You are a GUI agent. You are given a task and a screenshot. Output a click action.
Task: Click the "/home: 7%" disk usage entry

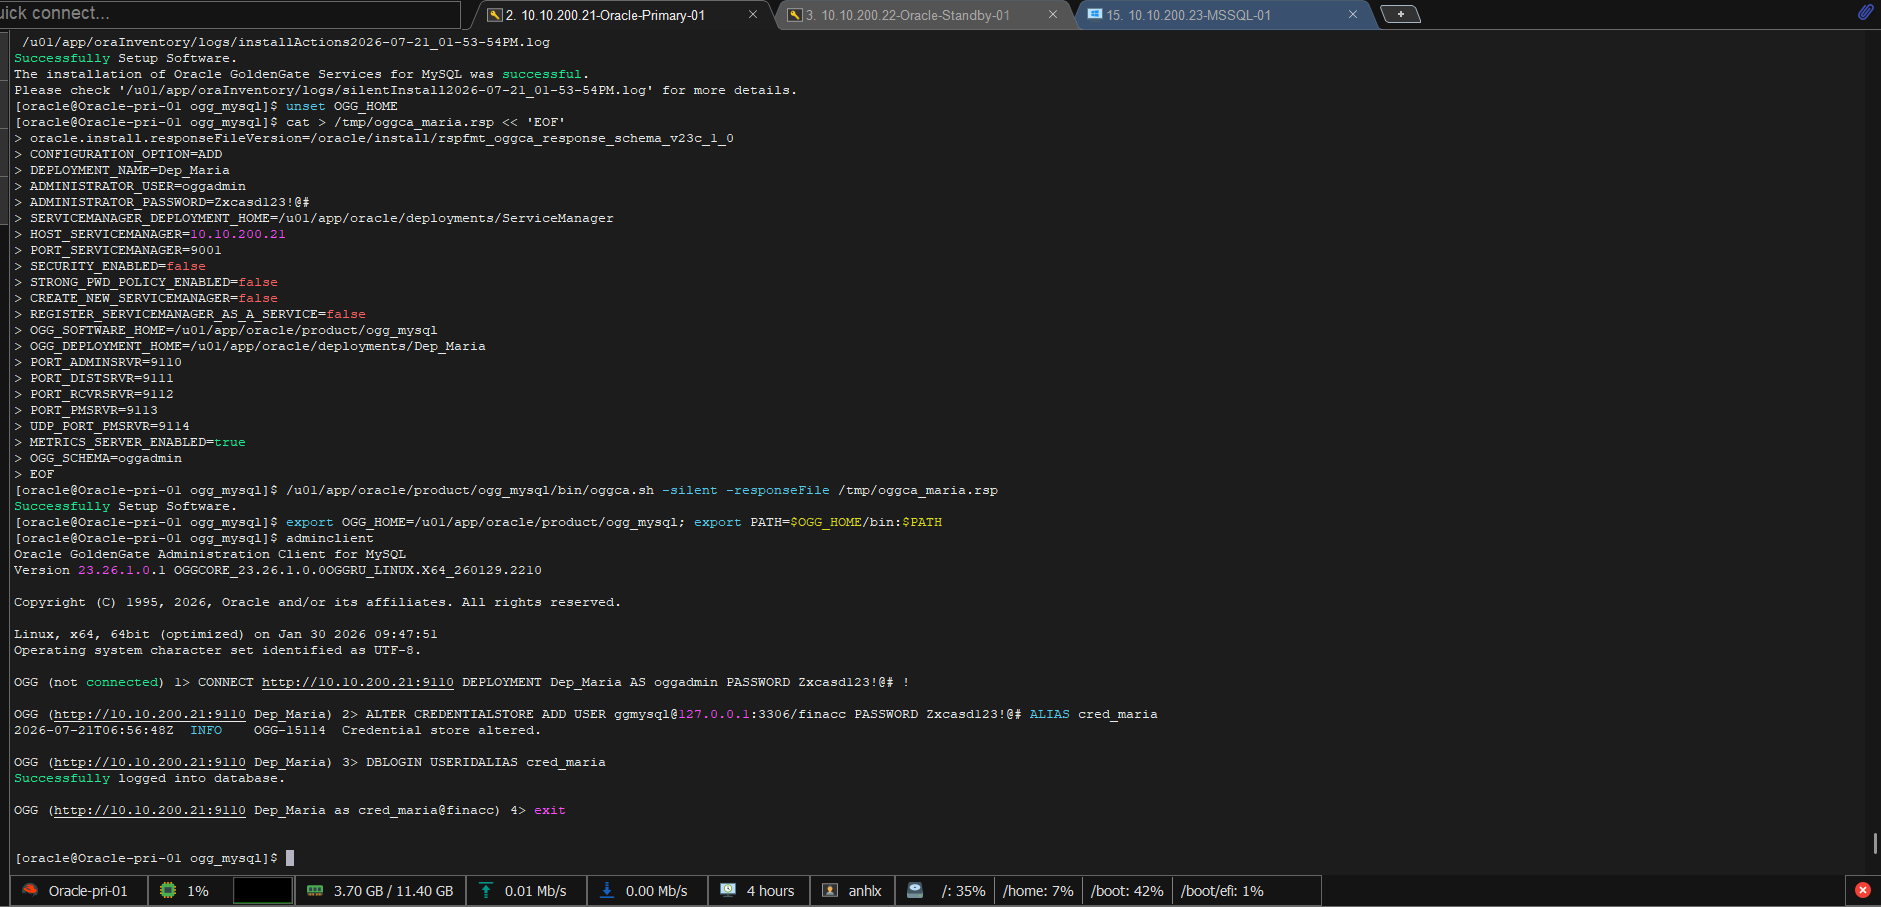click(1038, 891)
